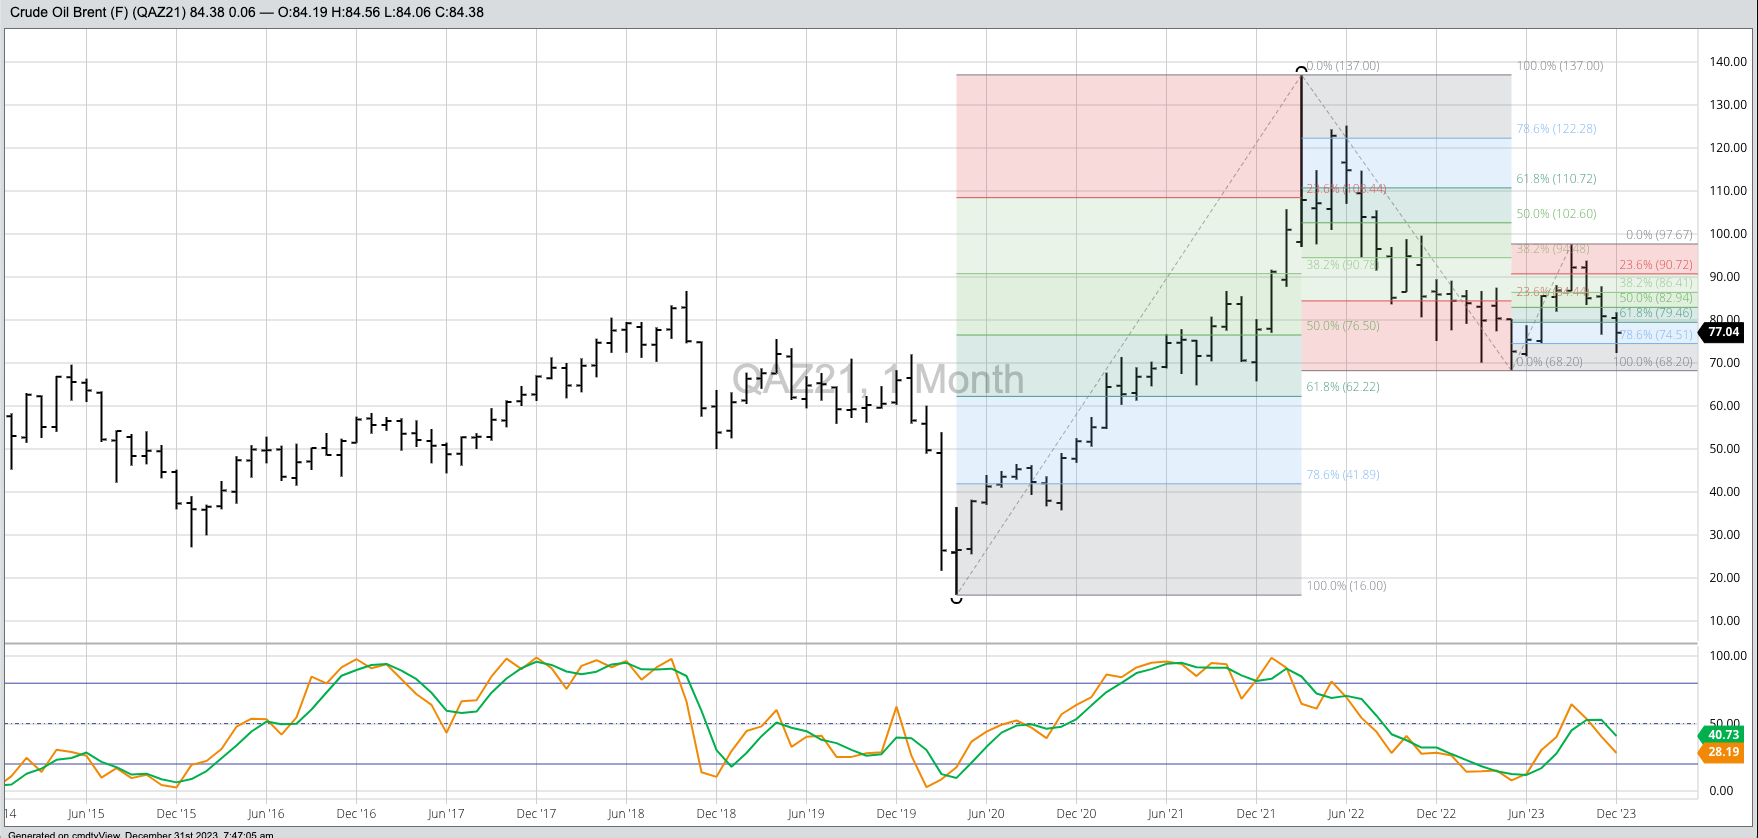Click the Generated on cmdtyView footer text

[140, 834]
